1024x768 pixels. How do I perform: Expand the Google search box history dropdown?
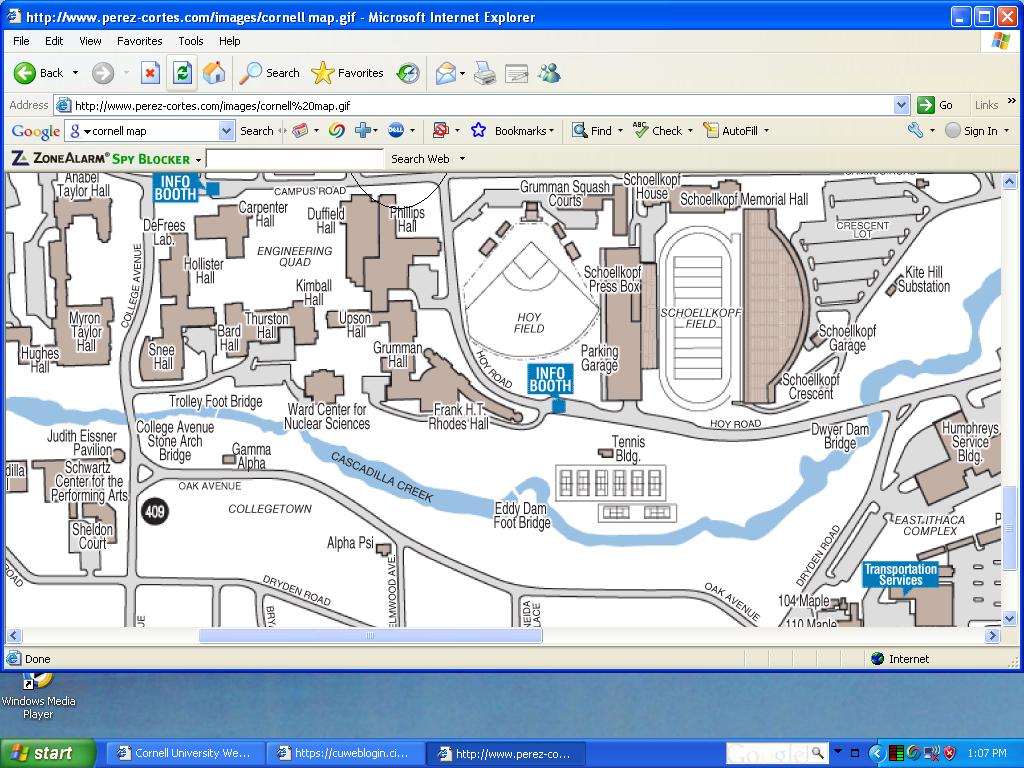point(226,131)
